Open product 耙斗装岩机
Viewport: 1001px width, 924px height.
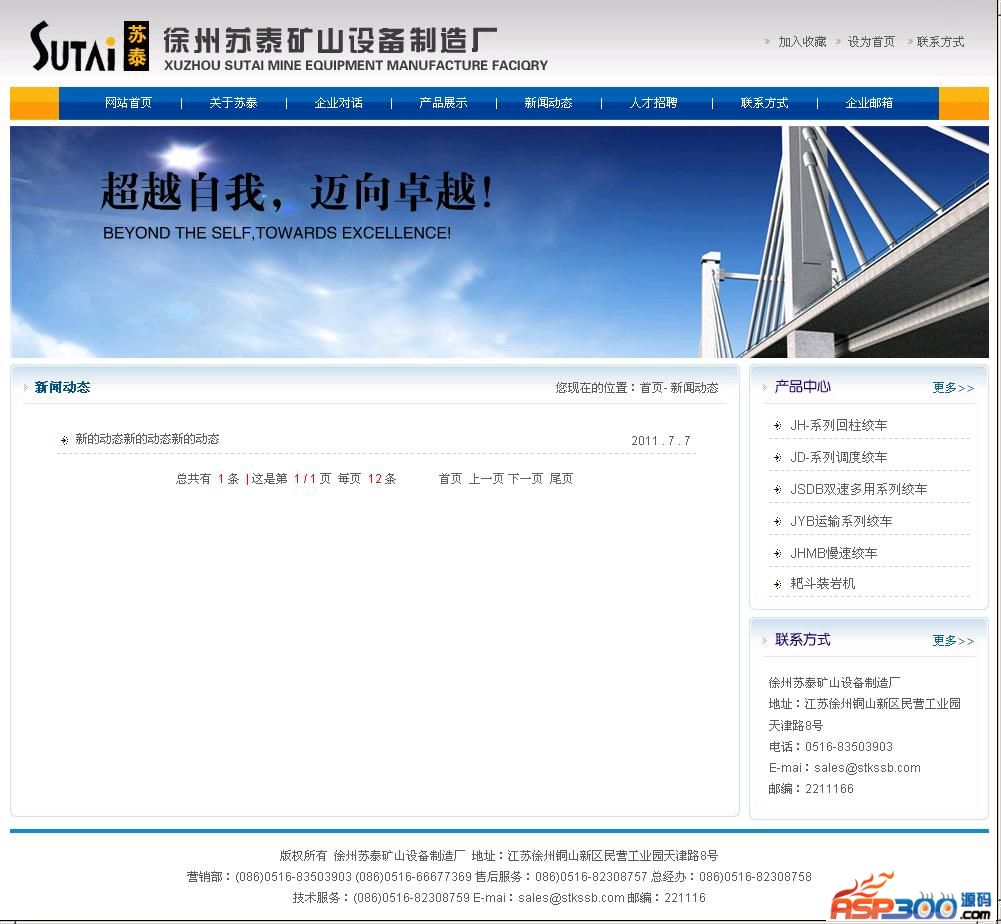823,583
